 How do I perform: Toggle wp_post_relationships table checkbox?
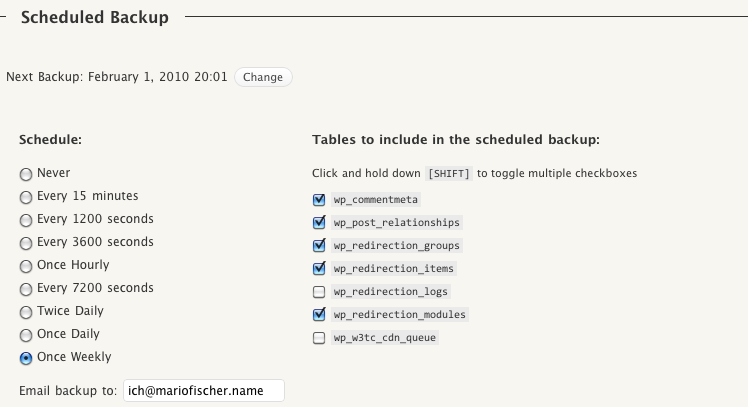coord(319,222)
